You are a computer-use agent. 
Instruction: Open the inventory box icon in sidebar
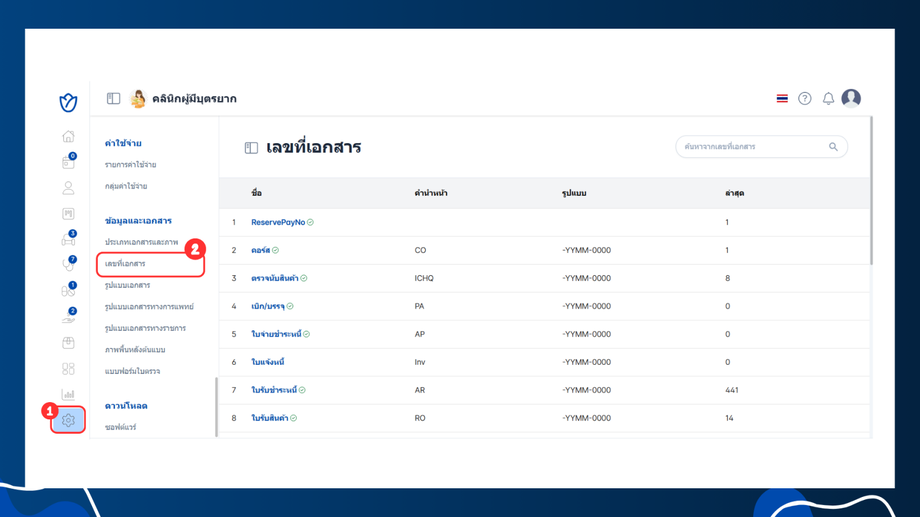point(68,343)
